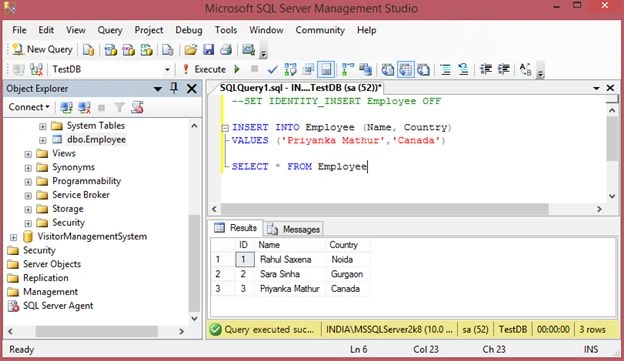Toggle auto-hide pin on Object Explorer
The image size is (624, 361).
(x=174, y=88)
